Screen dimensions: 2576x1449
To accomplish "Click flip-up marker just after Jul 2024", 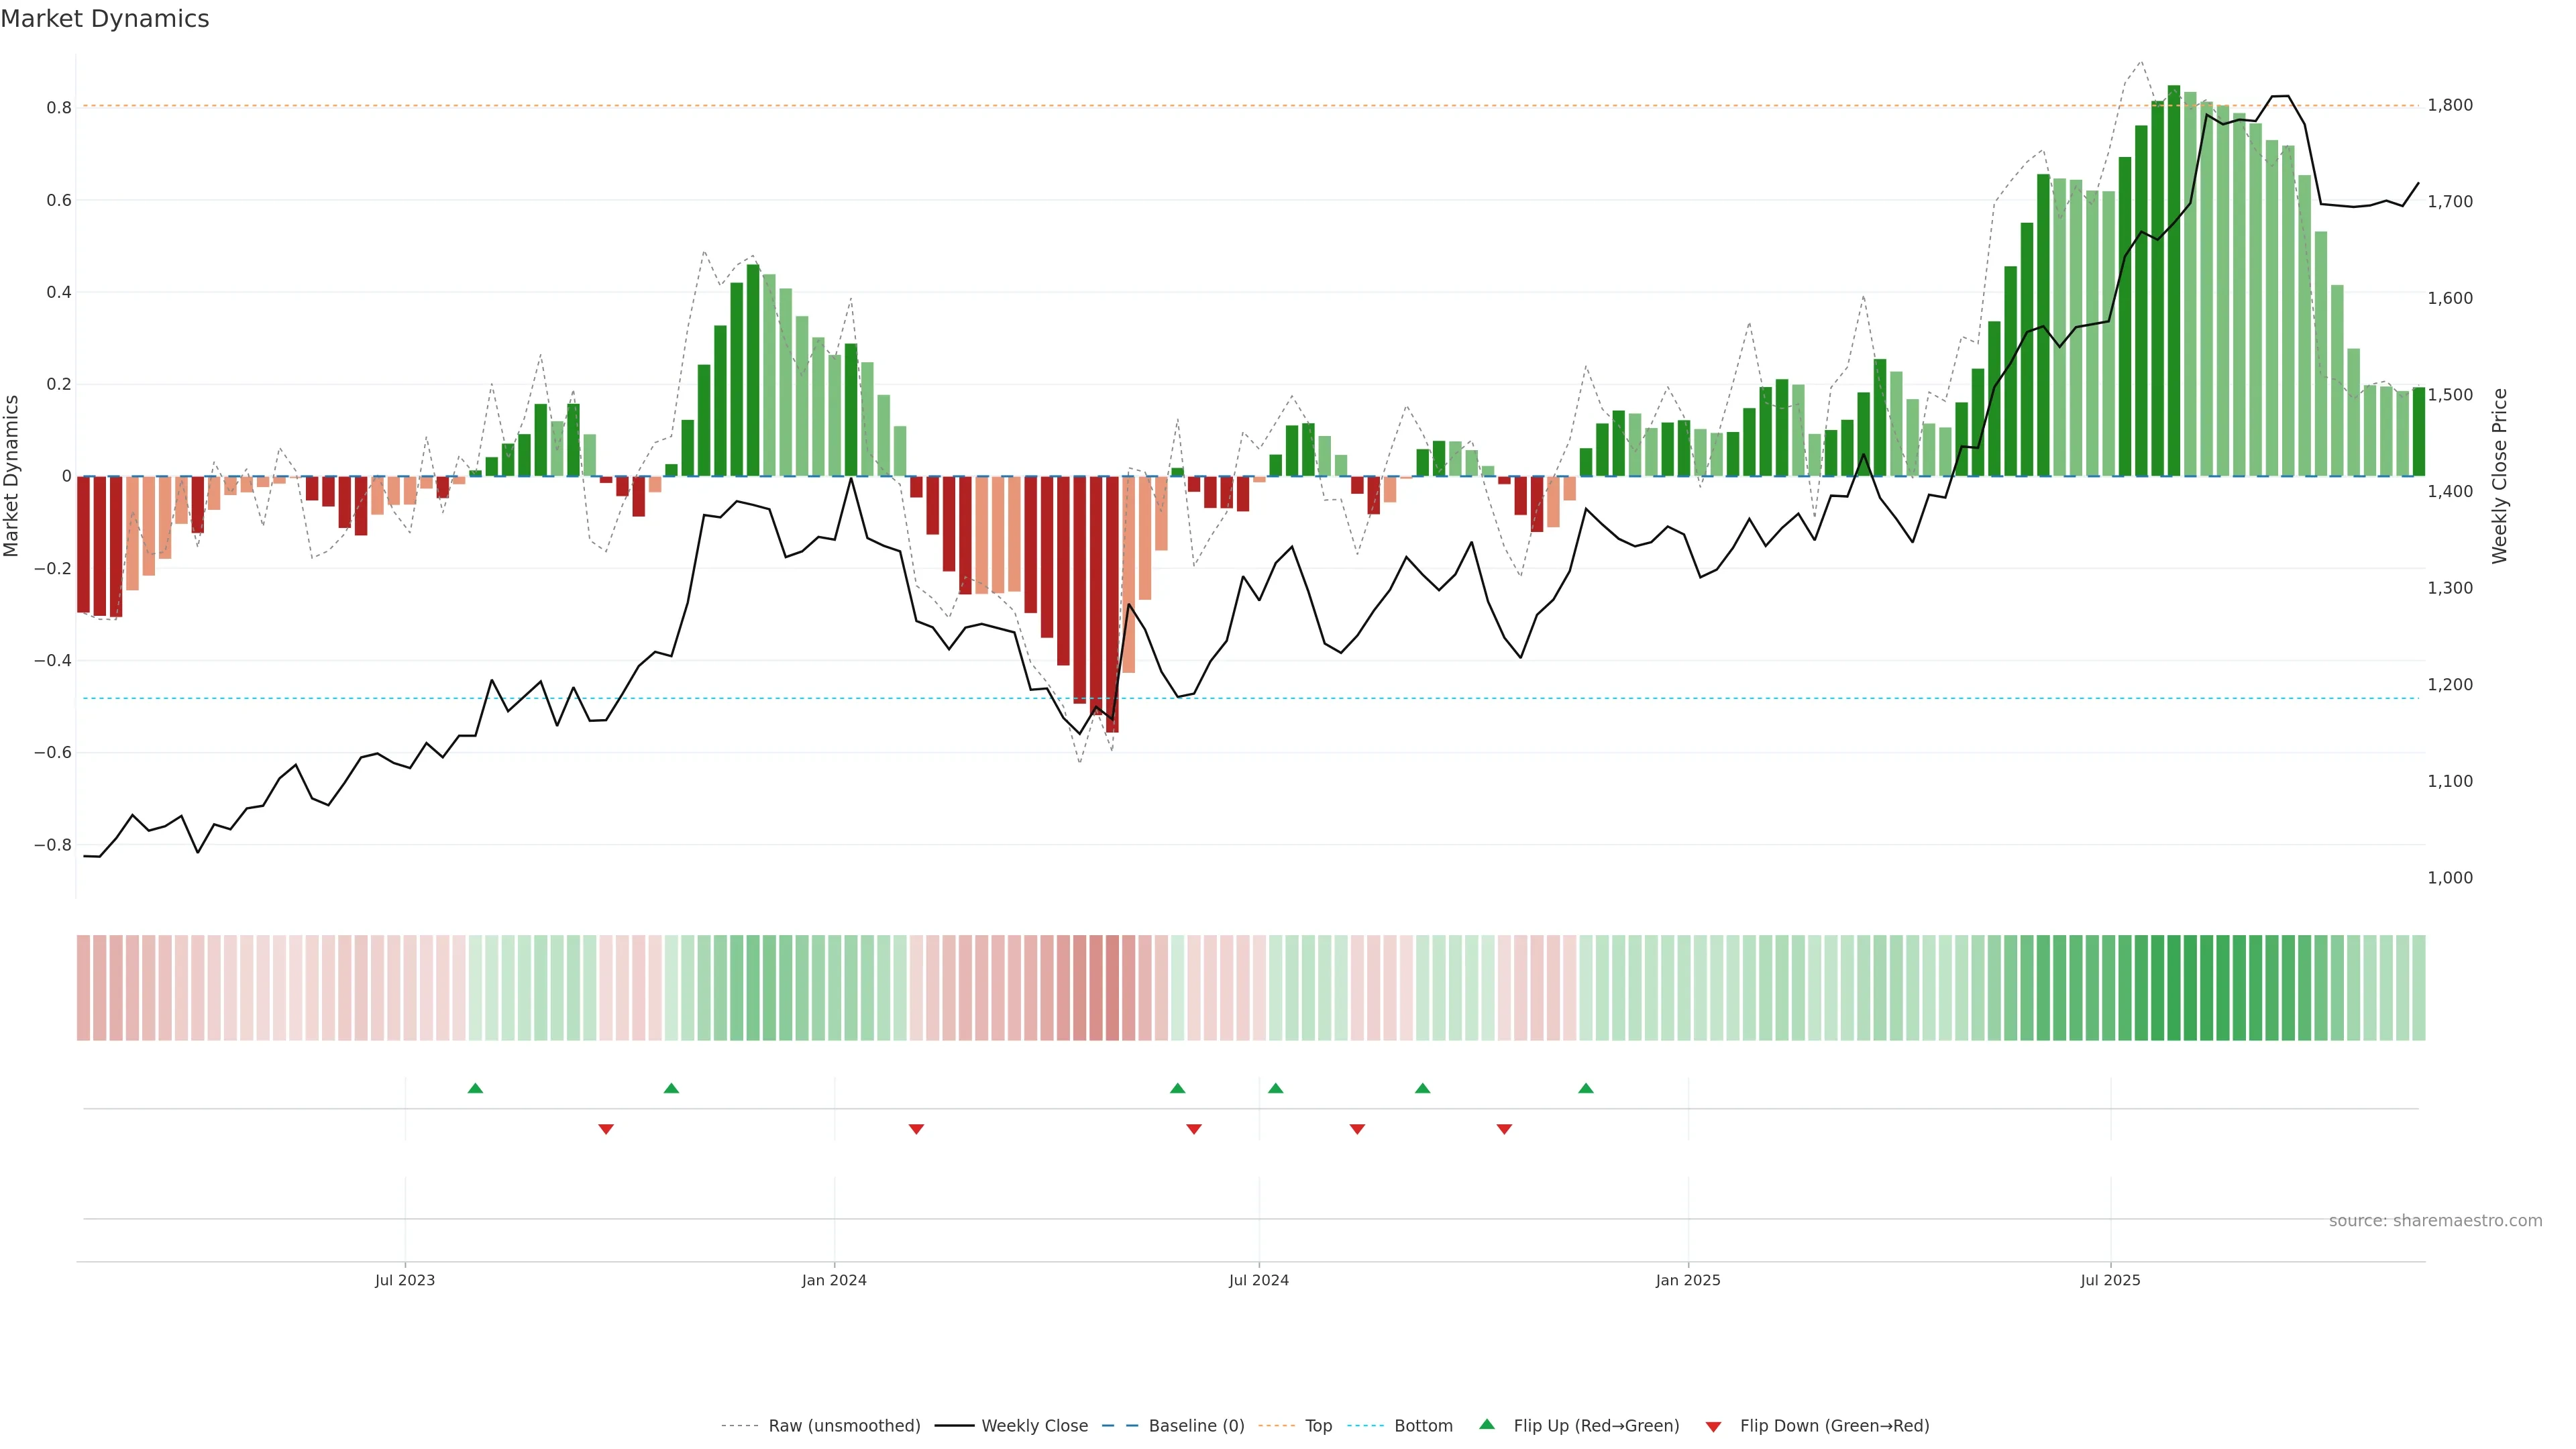I will (x=1275, y=1088).
